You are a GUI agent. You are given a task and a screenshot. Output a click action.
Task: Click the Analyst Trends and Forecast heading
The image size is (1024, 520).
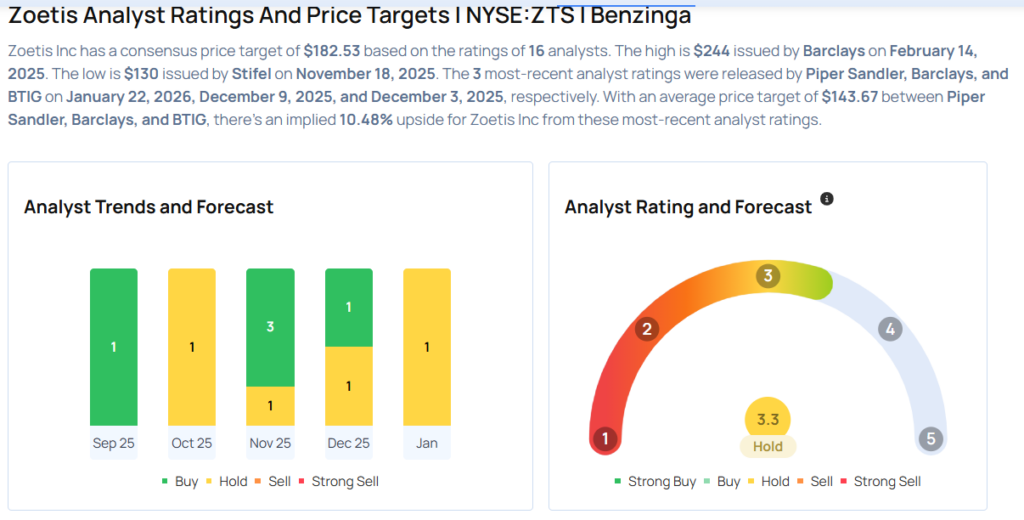148,207
